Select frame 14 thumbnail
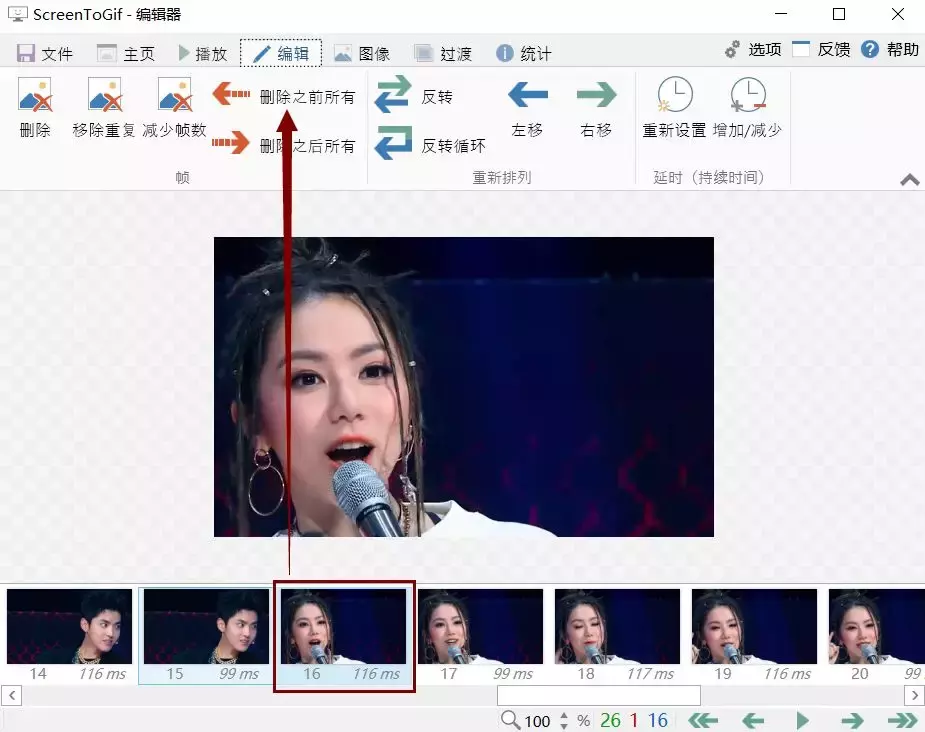The image size is (925, 732). pos(69,626)
